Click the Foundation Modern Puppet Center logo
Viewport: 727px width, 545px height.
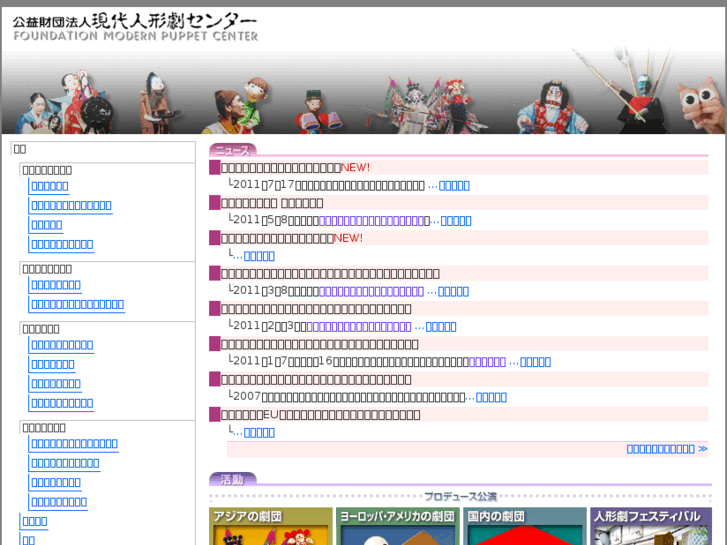click(x=135, y=28)
